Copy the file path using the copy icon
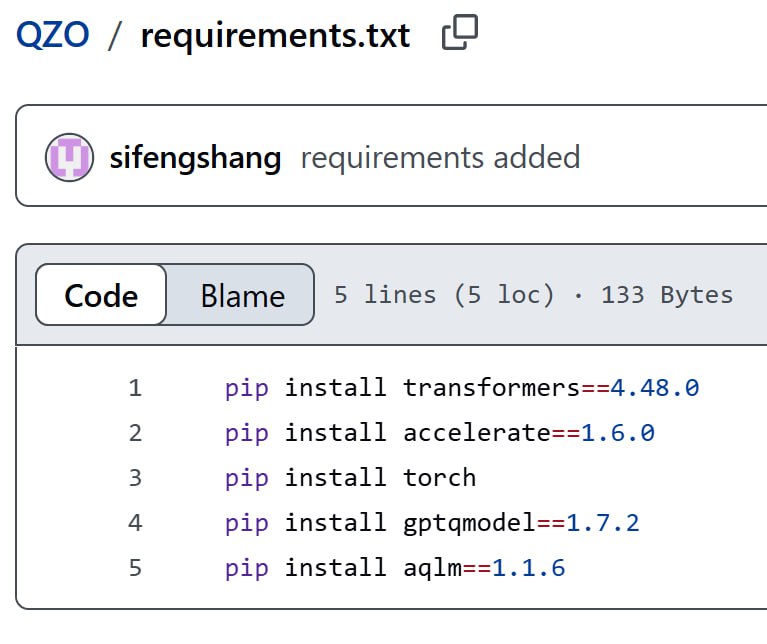Image resolution: width=767 pixels, height=644 pixels. coord(459,34)
